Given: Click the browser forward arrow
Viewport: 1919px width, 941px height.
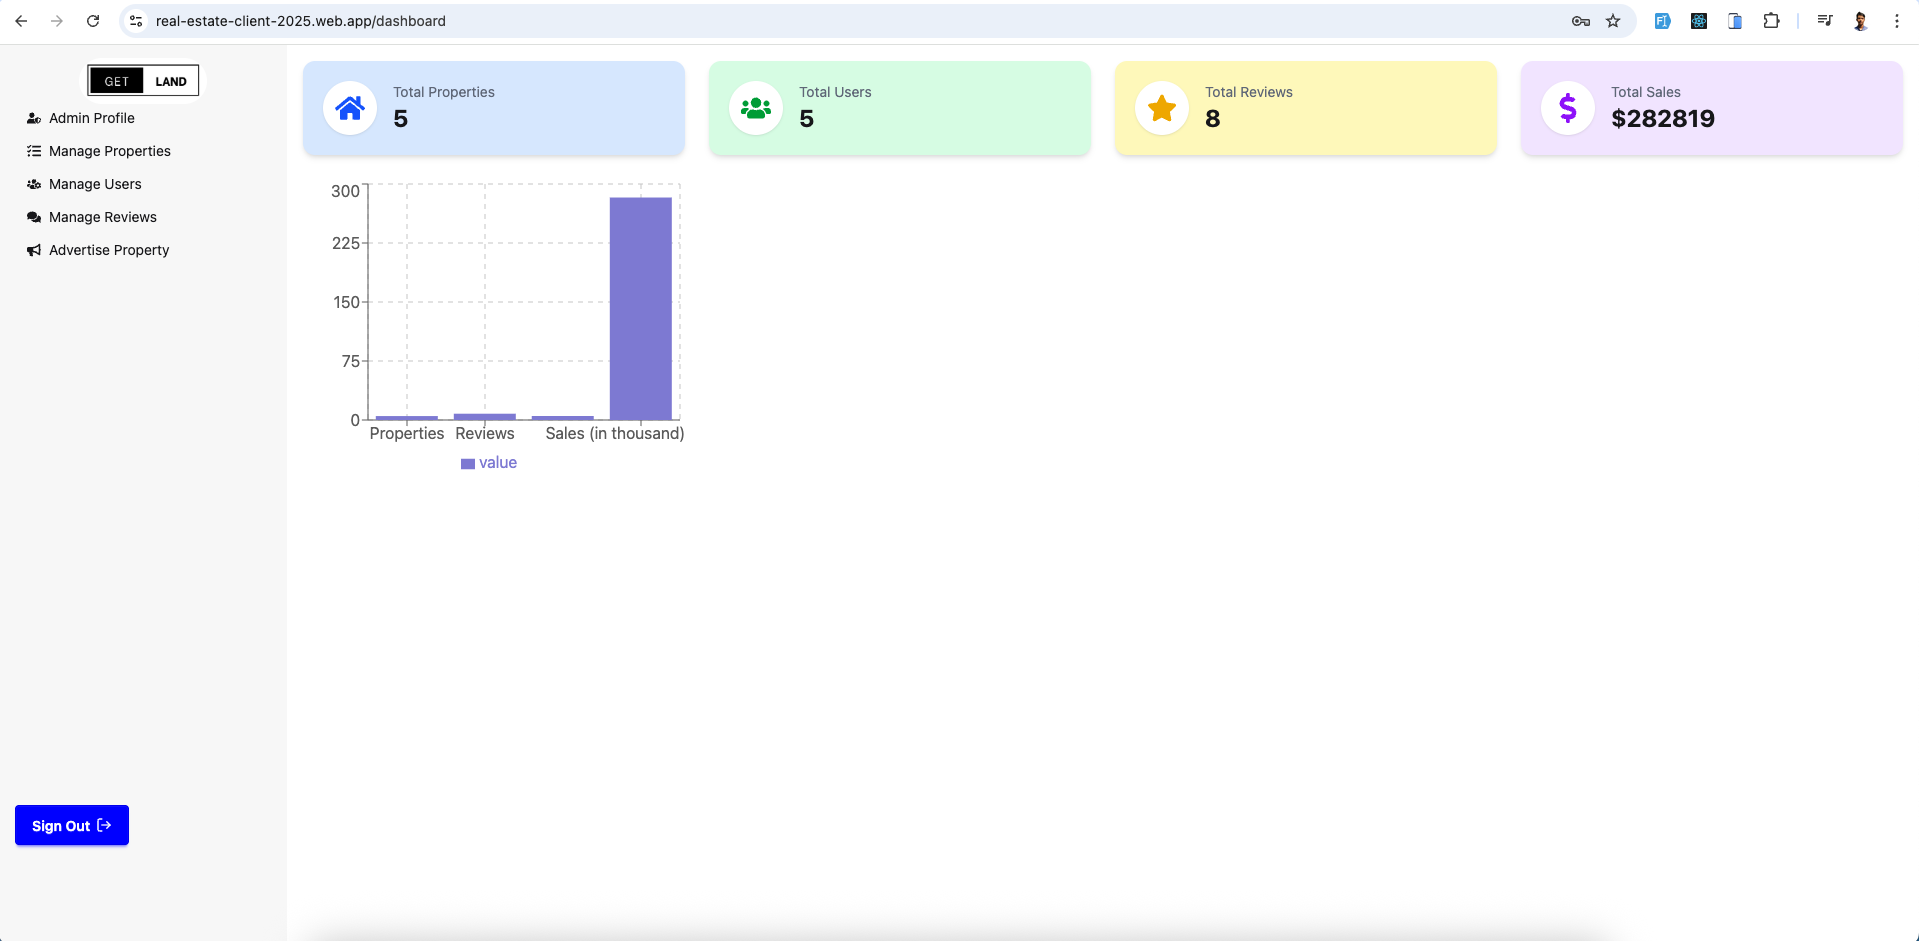Looking at the screenshot, I should tap(57, 21).
